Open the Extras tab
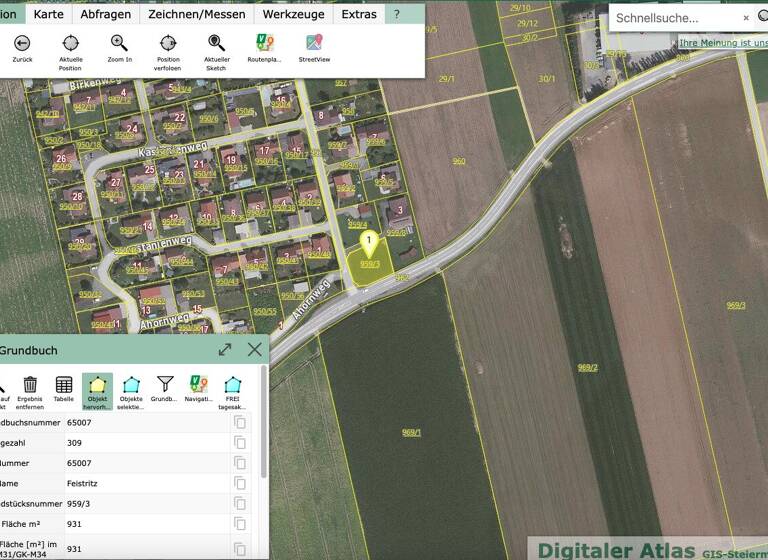 tap(359, 14)
